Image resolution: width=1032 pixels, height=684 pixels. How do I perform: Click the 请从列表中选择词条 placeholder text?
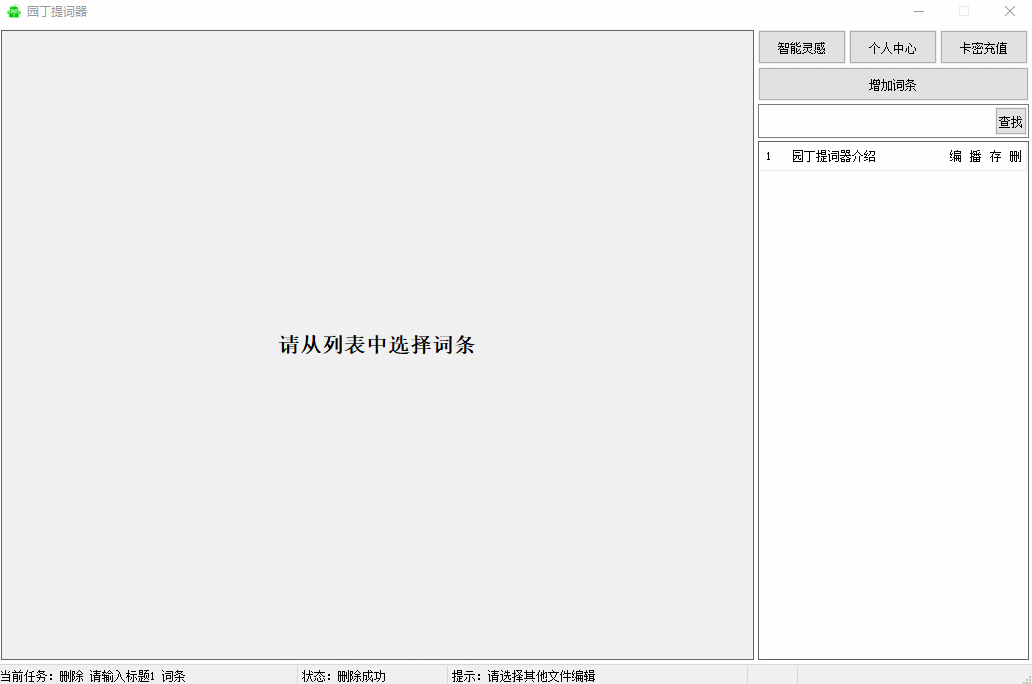tap(377, 345)
